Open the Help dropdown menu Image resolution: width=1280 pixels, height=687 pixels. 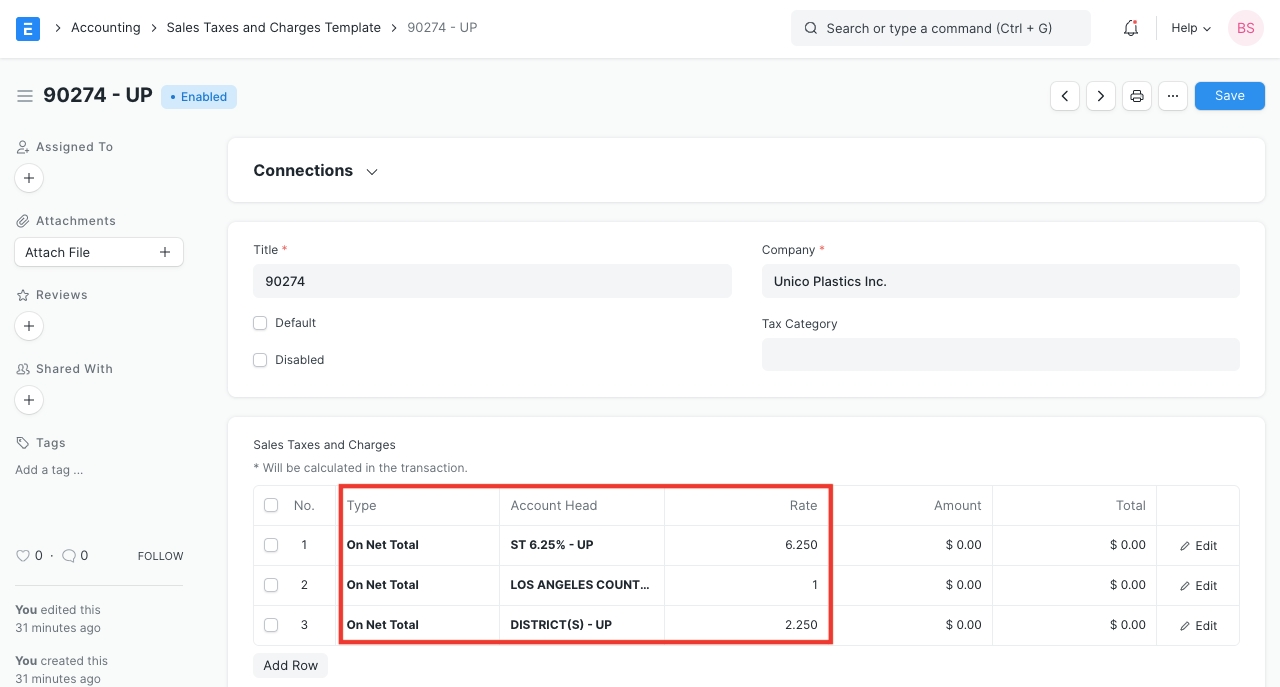[x=1190, y=28]
